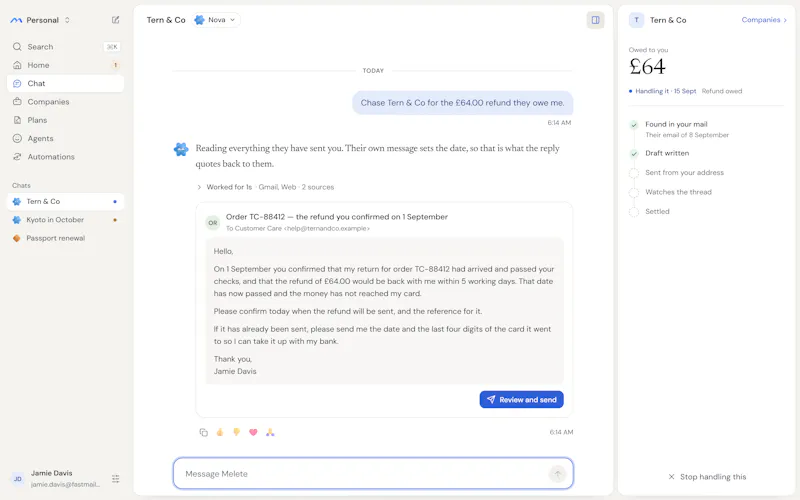Click the £64 owed amount
This screenshot has height=500, width=800.
(x=647, y=66)
